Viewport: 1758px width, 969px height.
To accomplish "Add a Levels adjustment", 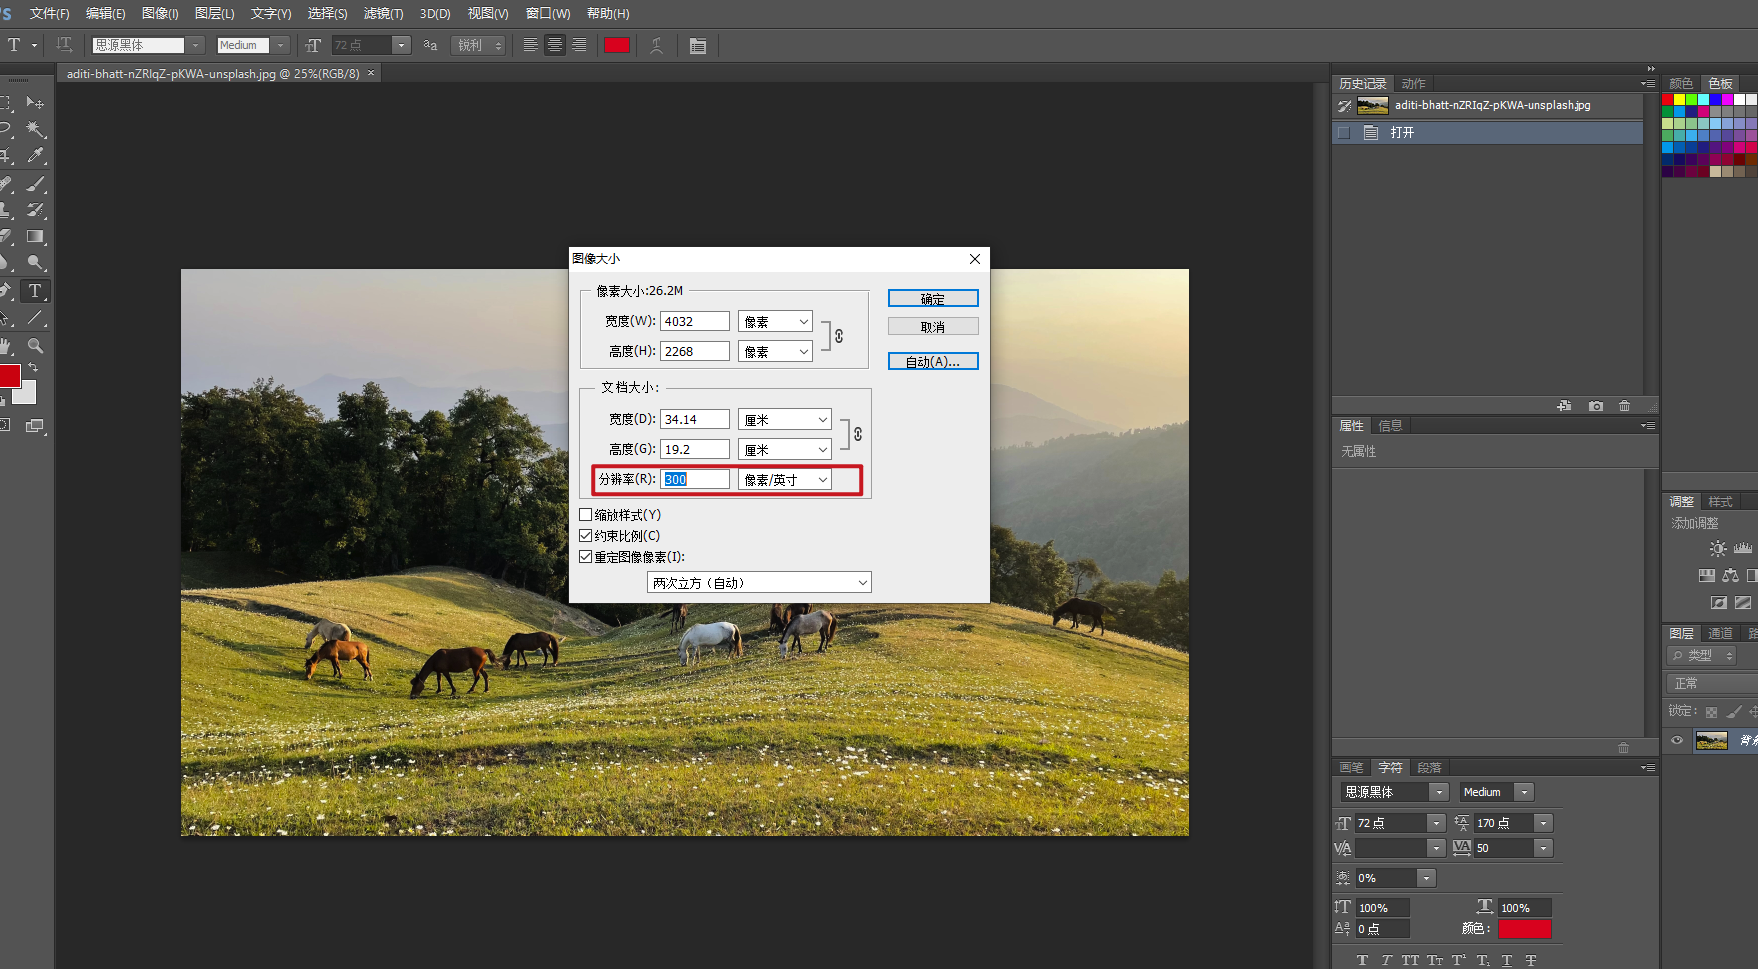I will click(x=1743, y=548).
